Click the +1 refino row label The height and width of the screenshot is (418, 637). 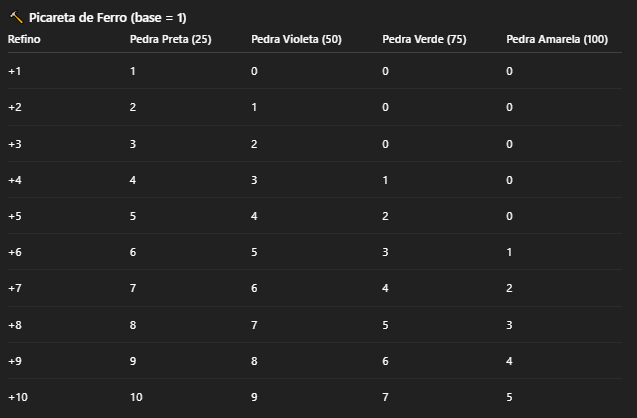[15, 71]
